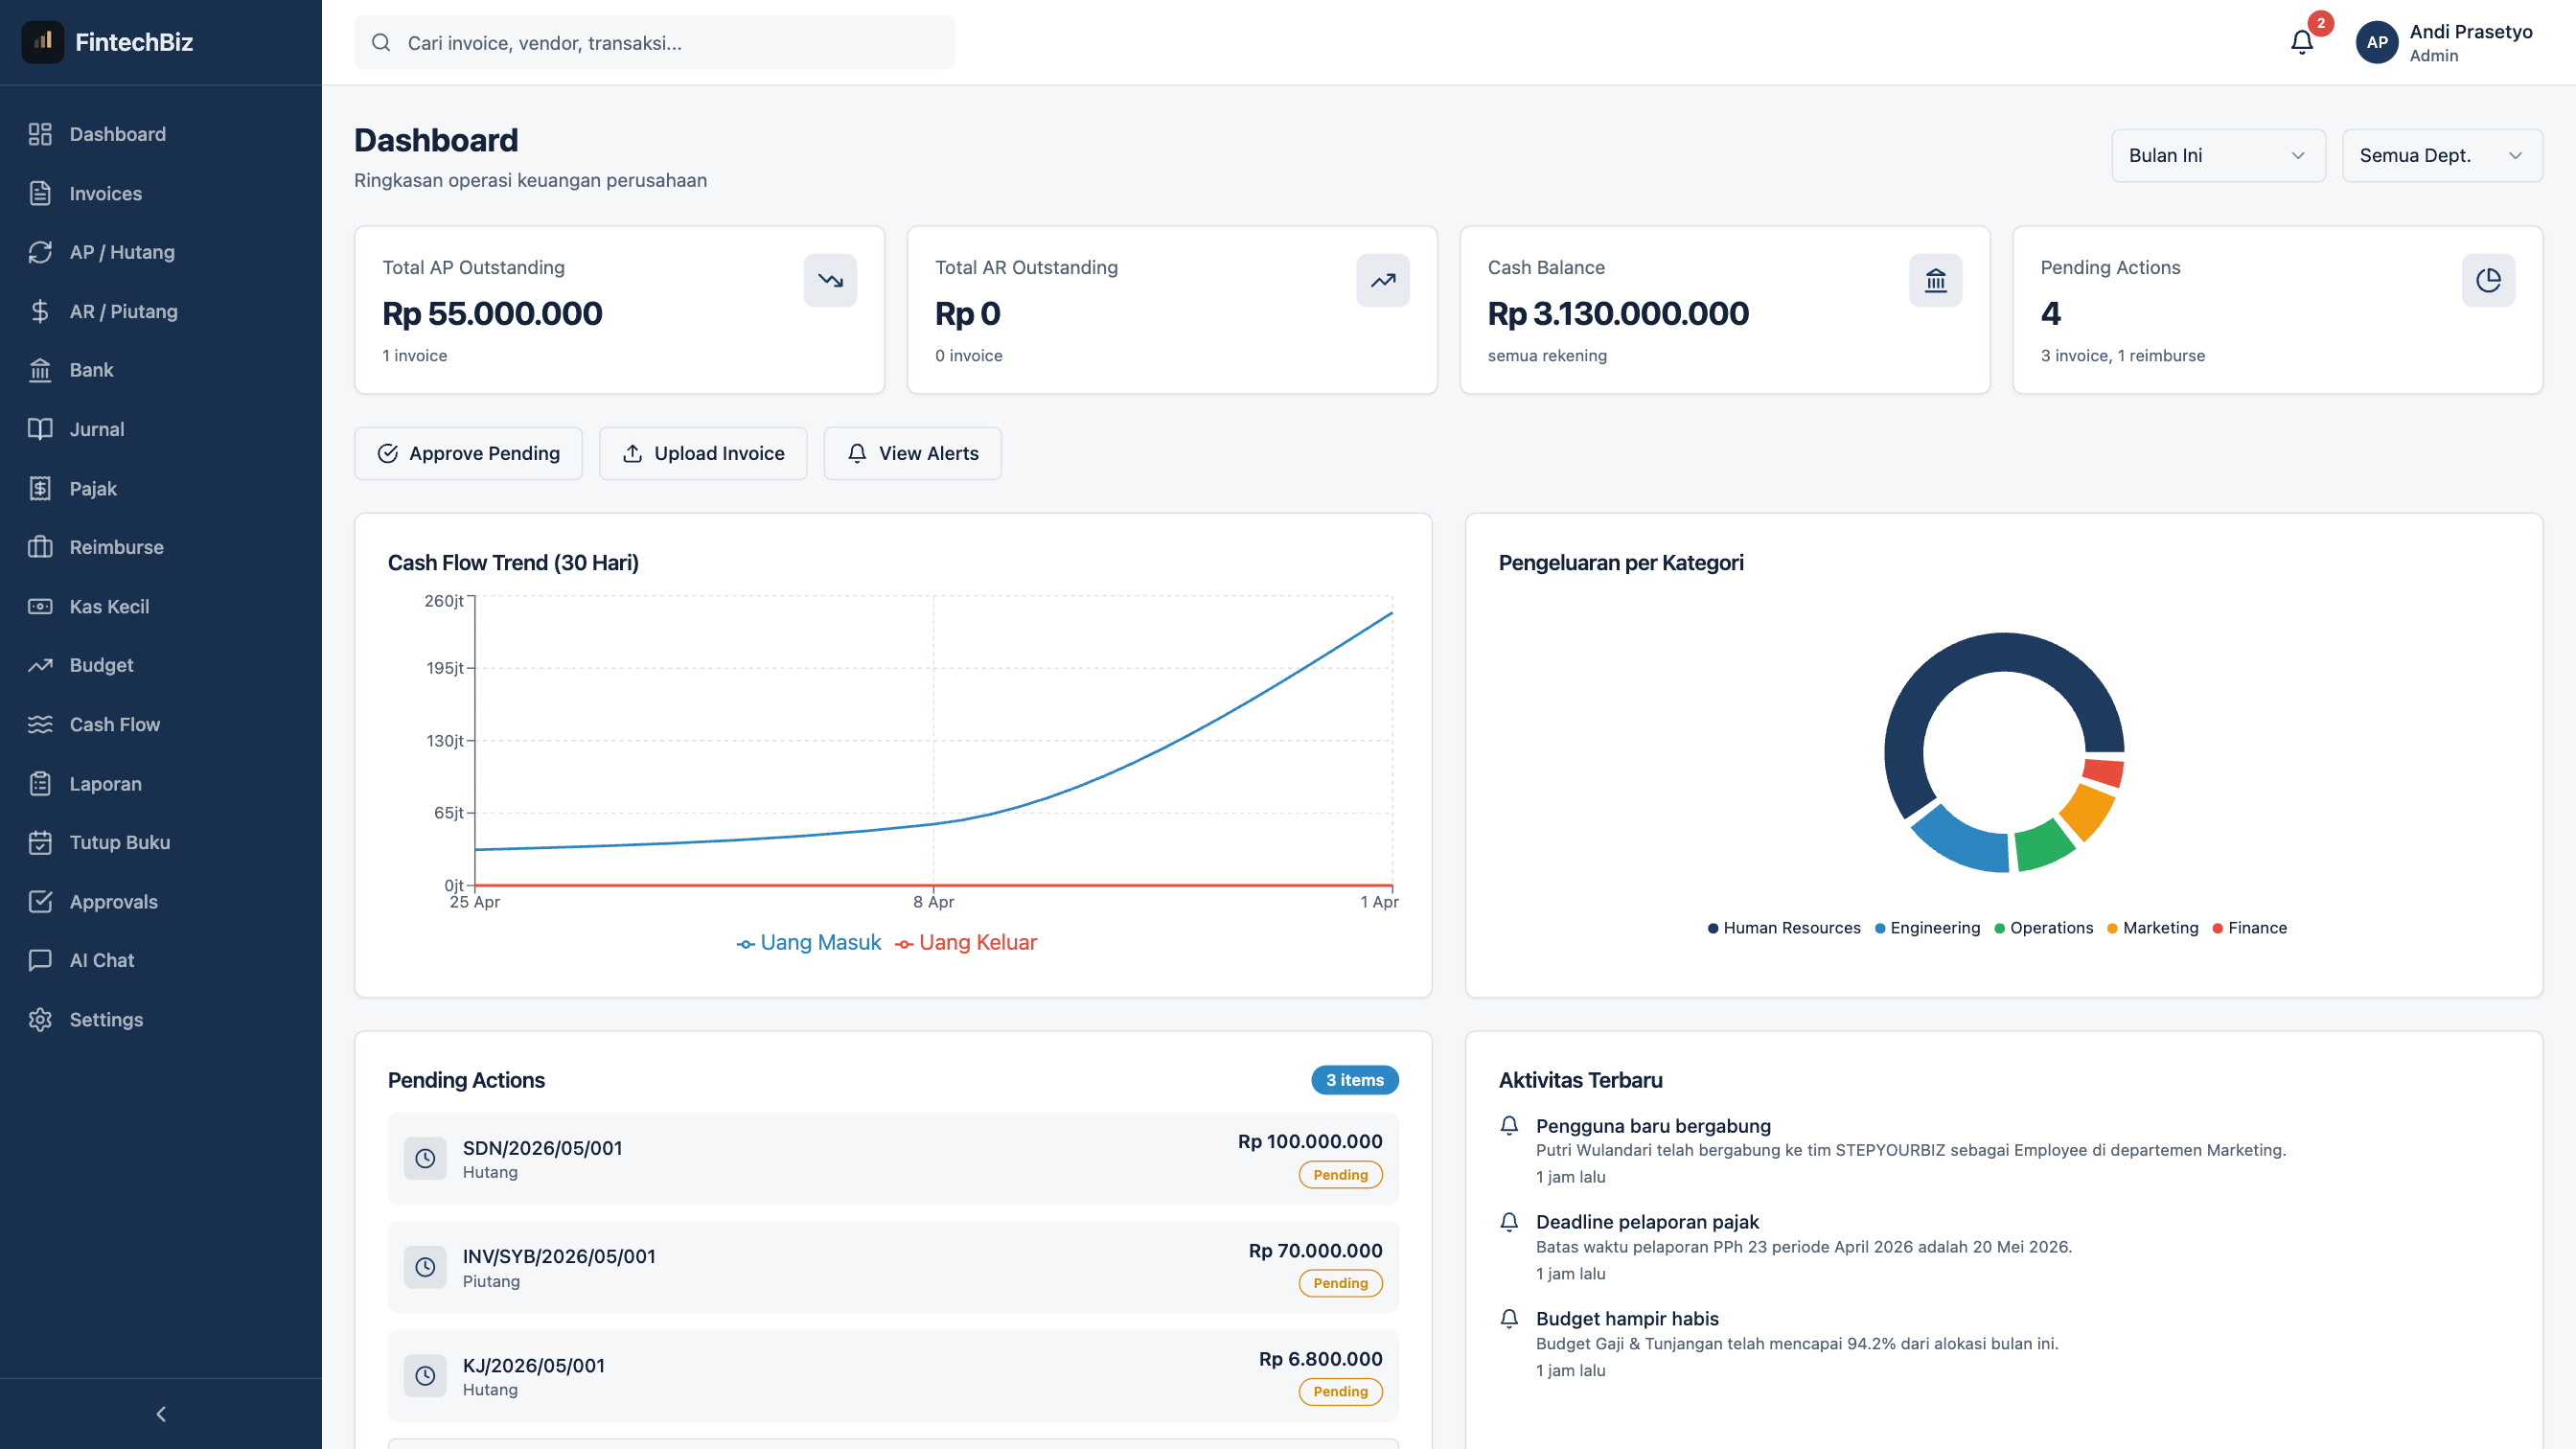Image resolution: width=2576 pixels, height=1449 pixels.
Task: Click the pie chart icon on Pending Actions card
Action: coord(2488,280)
